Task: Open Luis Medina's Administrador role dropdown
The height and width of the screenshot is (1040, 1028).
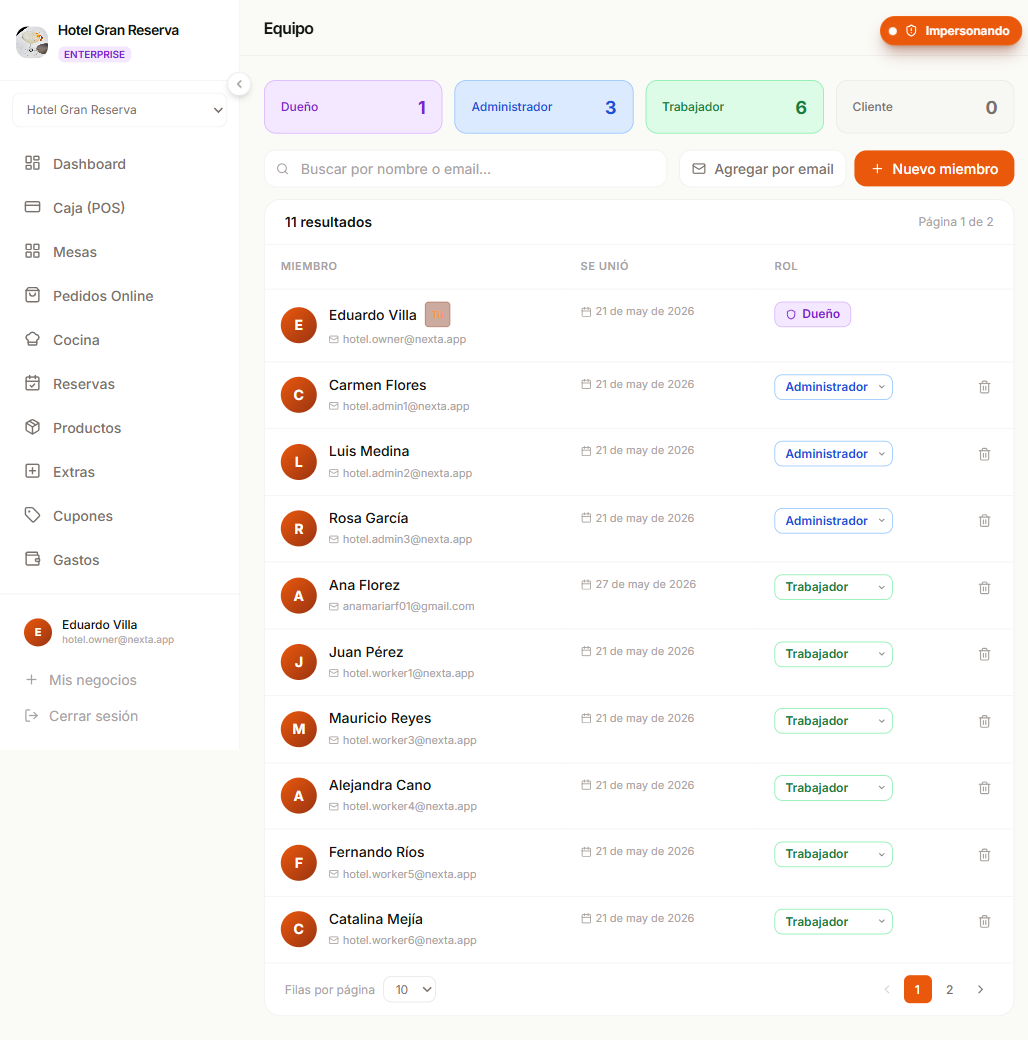Action: 833,454
